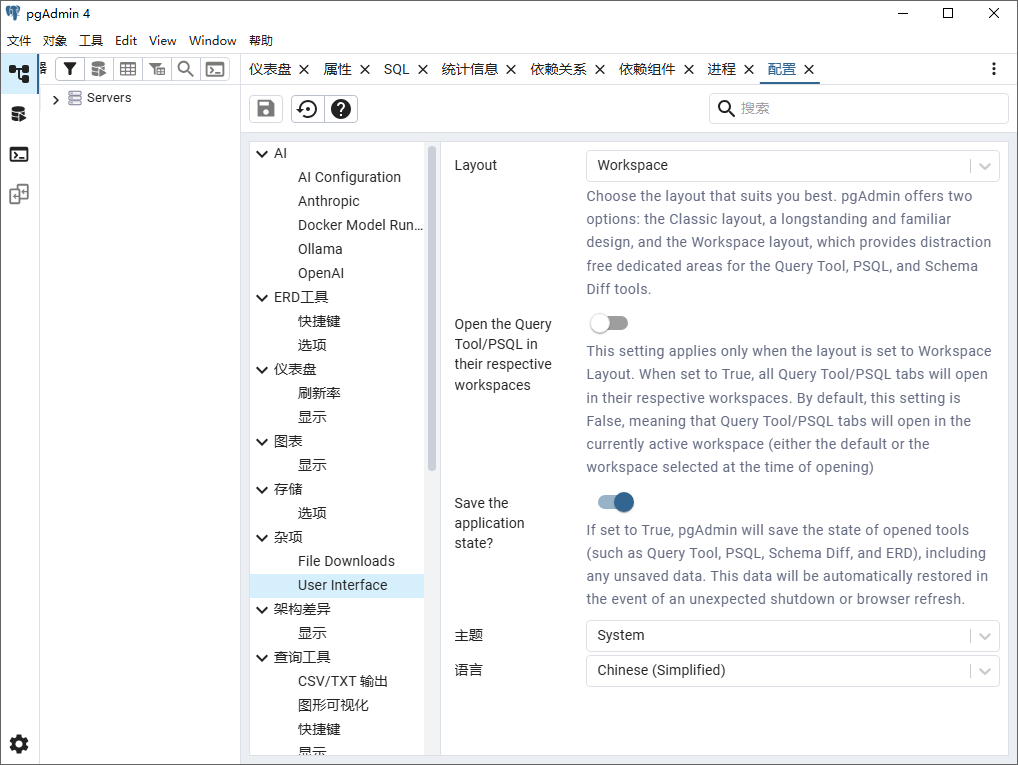Close the 依赖组件 tab

tap(689, 69)
